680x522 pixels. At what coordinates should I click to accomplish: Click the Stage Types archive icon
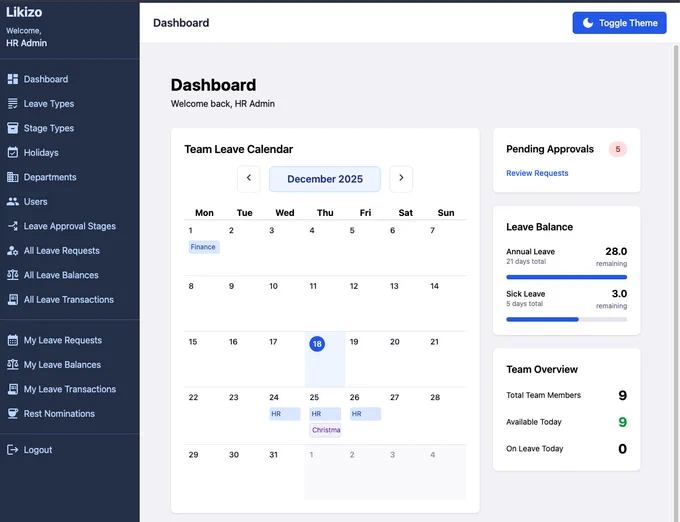coord(13,128)
